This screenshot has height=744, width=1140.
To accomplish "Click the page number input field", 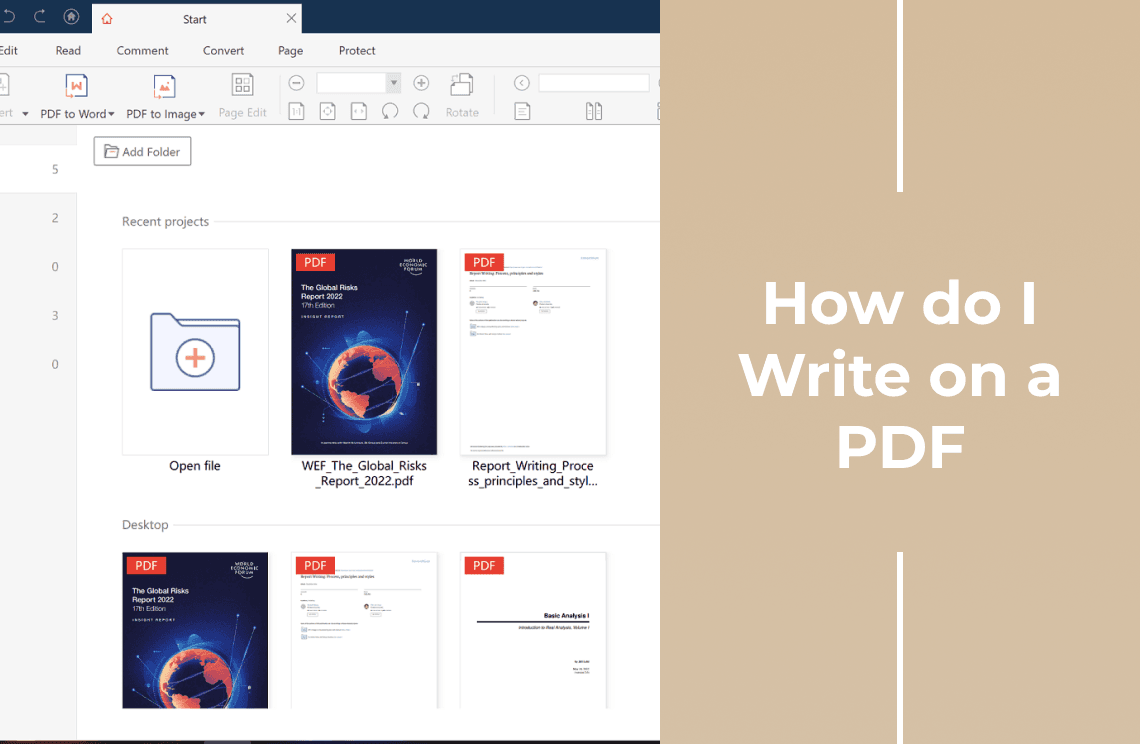I will (x=594, y=83).
